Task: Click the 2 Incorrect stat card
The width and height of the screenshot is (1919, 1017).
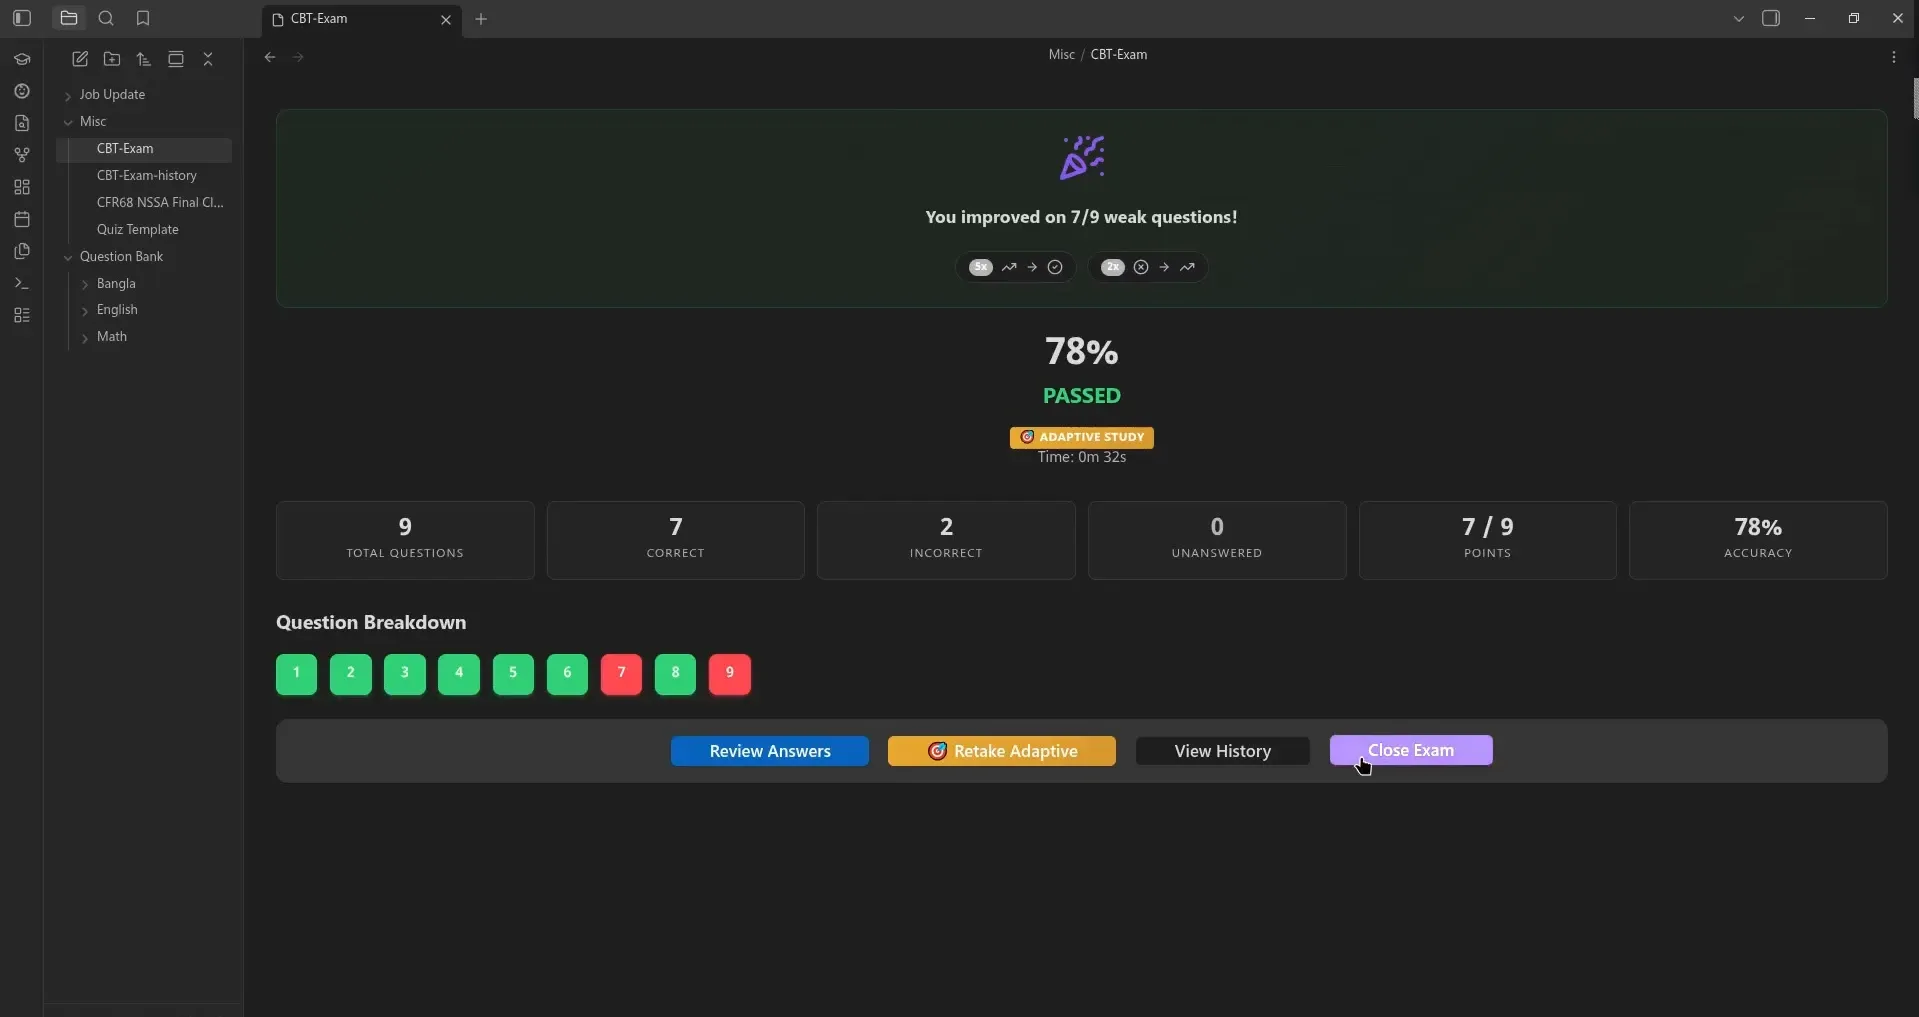Action: [946, 540]
